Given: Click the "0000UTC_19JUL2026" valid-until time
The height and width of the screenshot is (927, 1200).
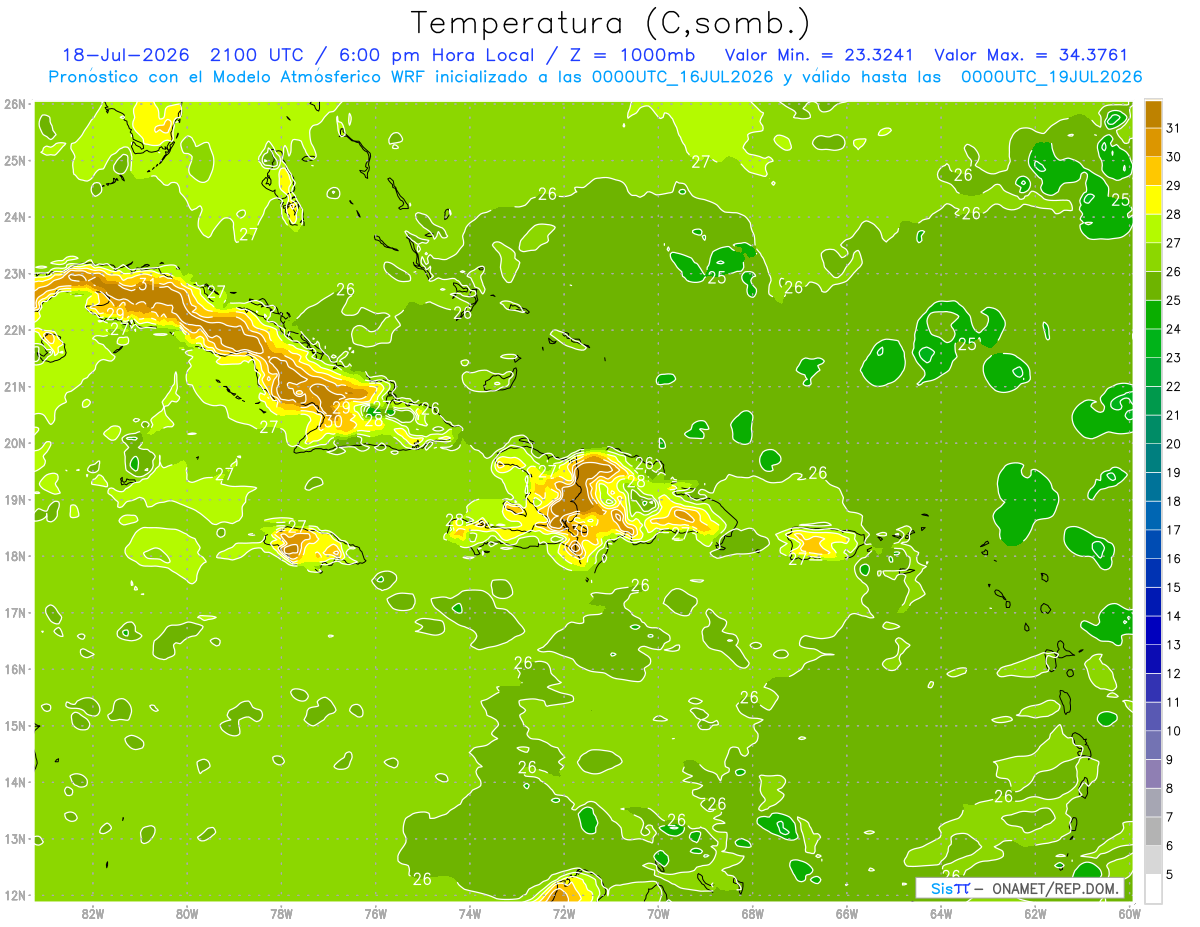Looking at the screenshot, I should [1052, 77].
